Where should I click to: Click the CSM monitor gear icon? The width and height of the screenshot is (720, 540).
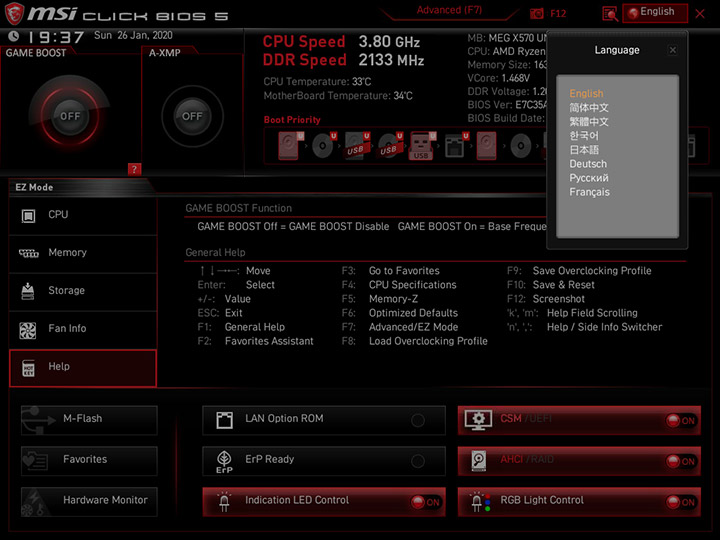click(x=478, y=420)
